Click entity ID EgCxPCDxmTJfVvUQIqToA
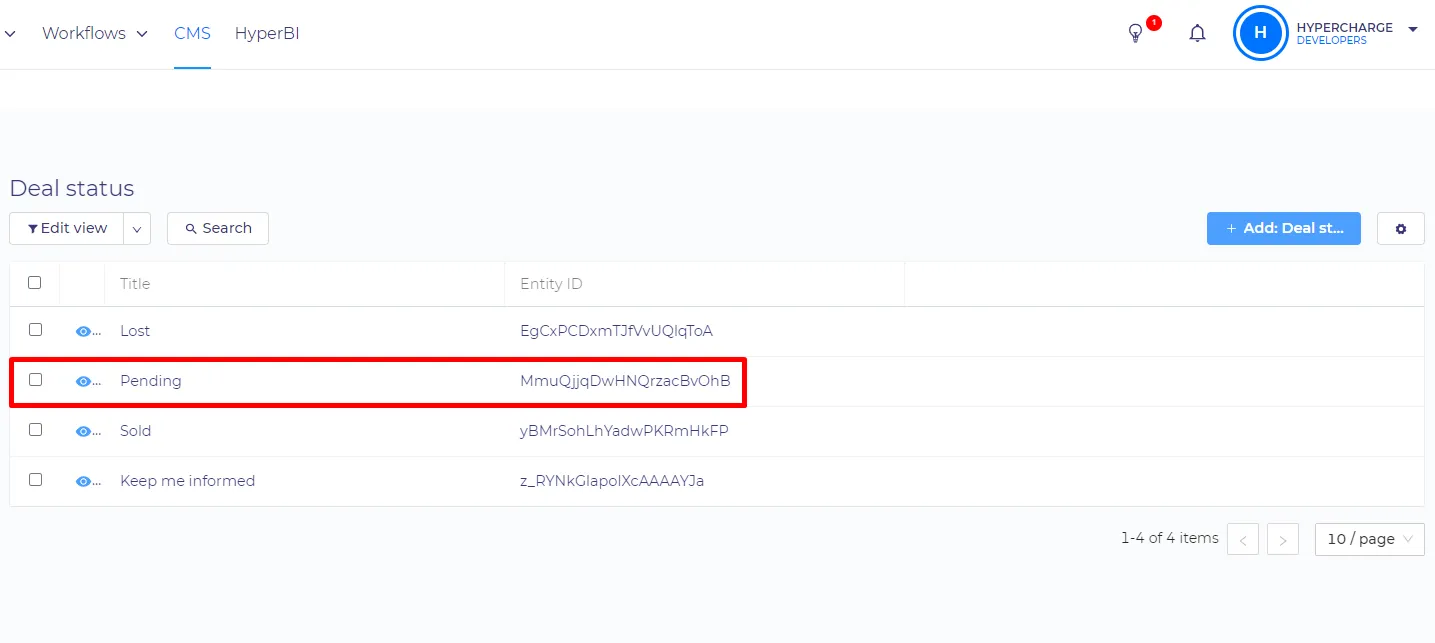Image resolution: width=1435 pixels, height=643 pixels. pos(617,331)
